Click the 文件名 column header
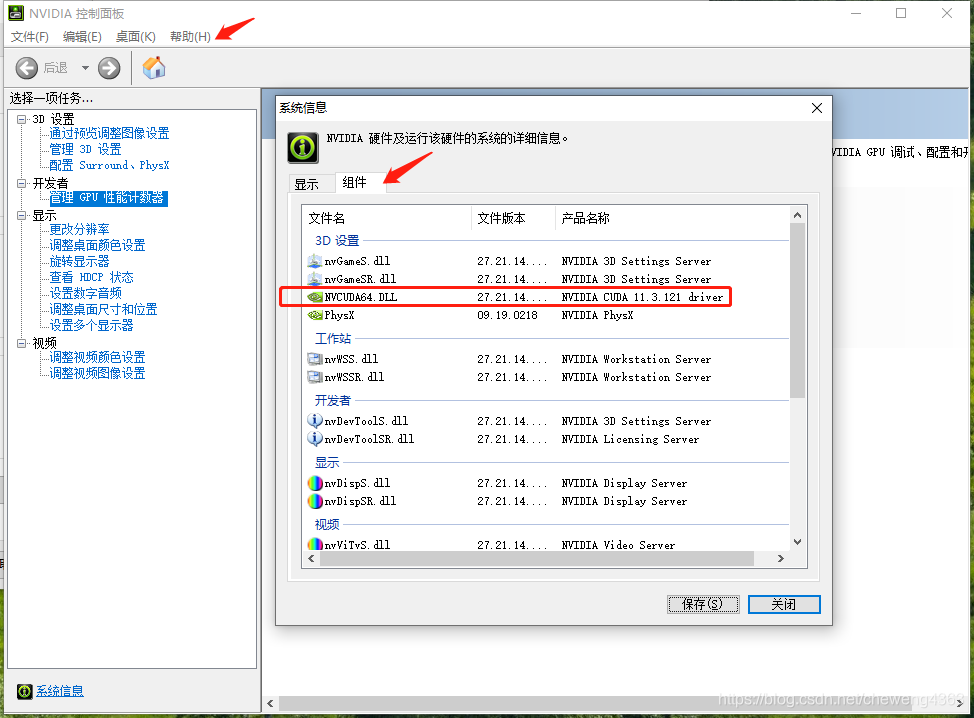This screenshot has width=974, height=718. (x=386, y=218)
